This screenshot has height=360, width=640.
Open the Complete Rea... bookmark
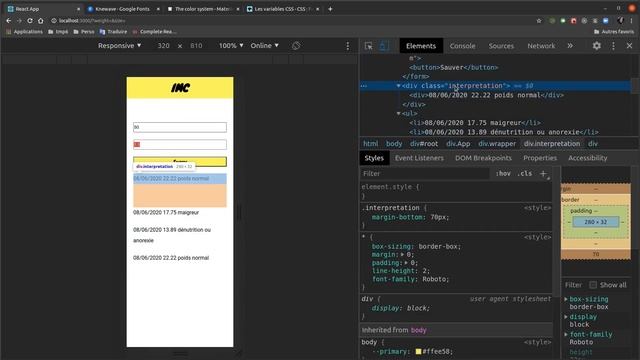pos(154,31)
